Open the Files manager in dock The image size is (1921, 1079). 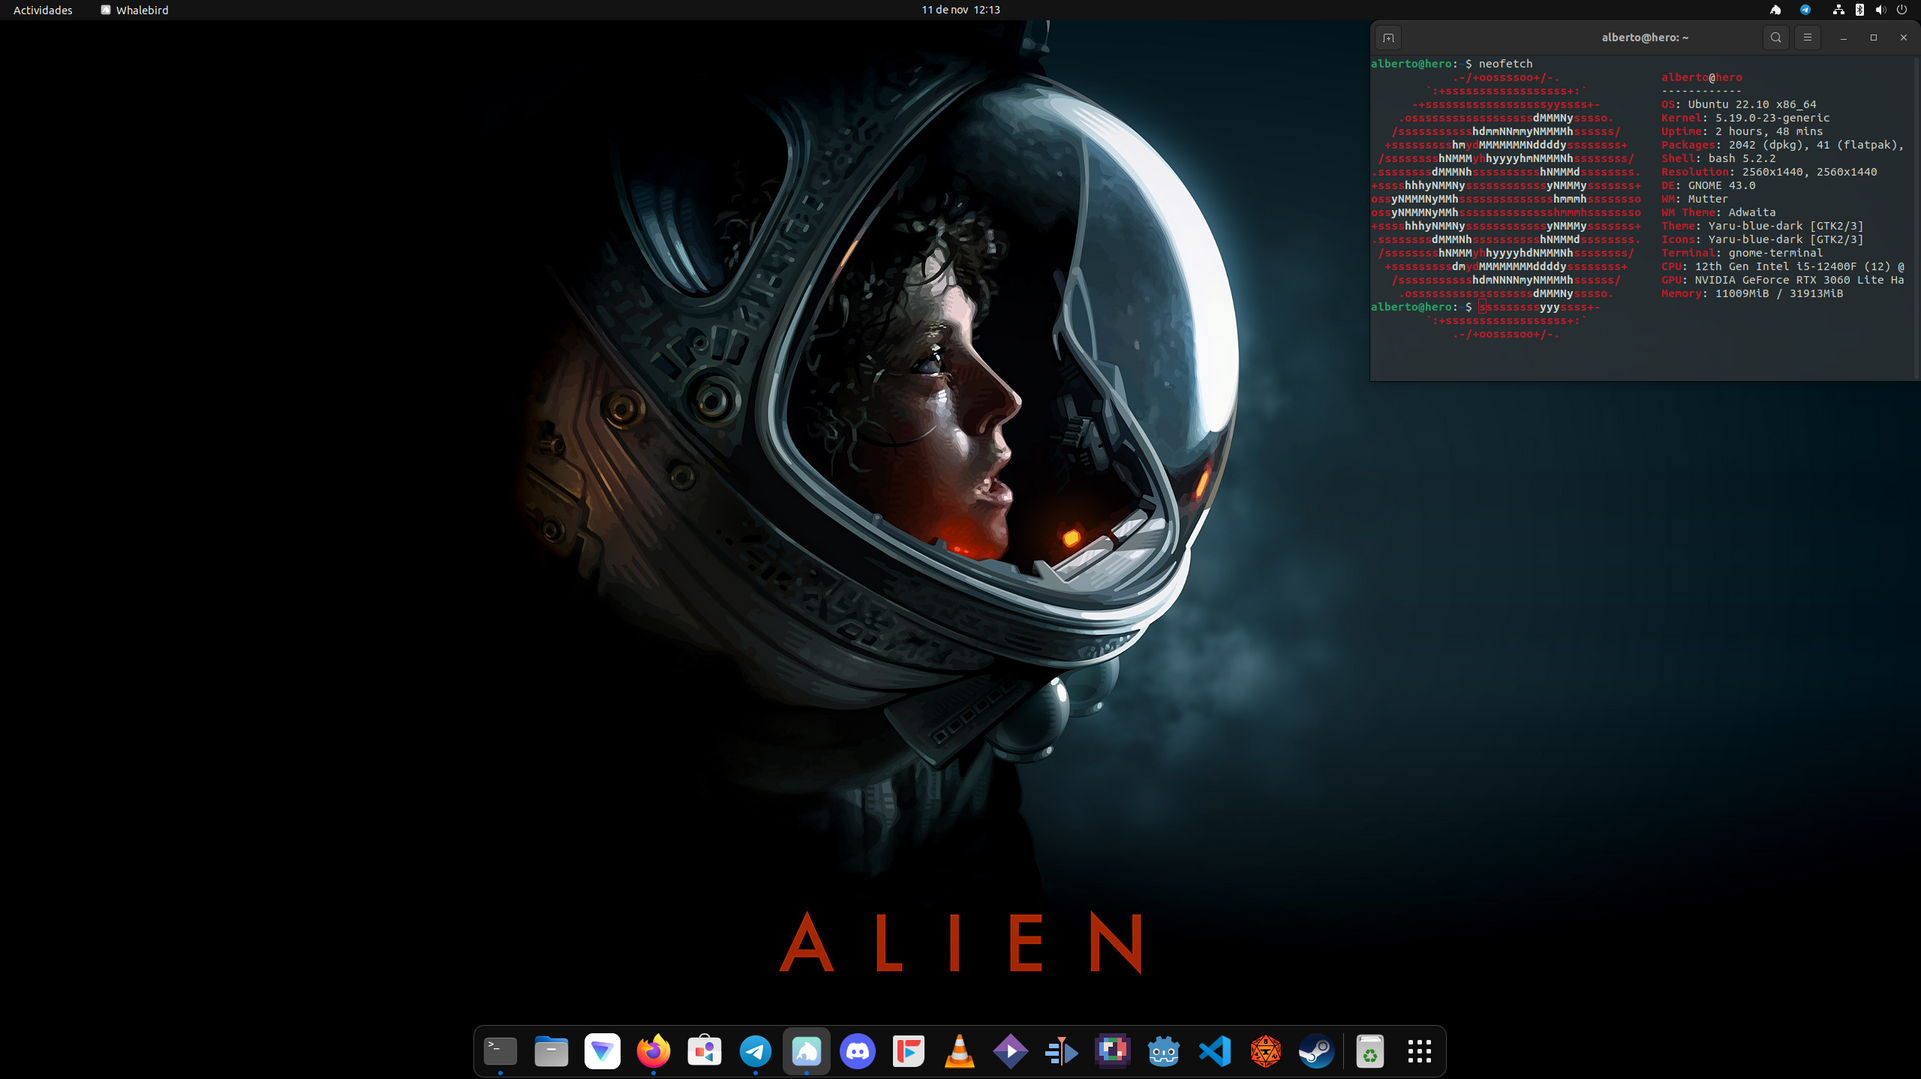tap(551, 1051)
